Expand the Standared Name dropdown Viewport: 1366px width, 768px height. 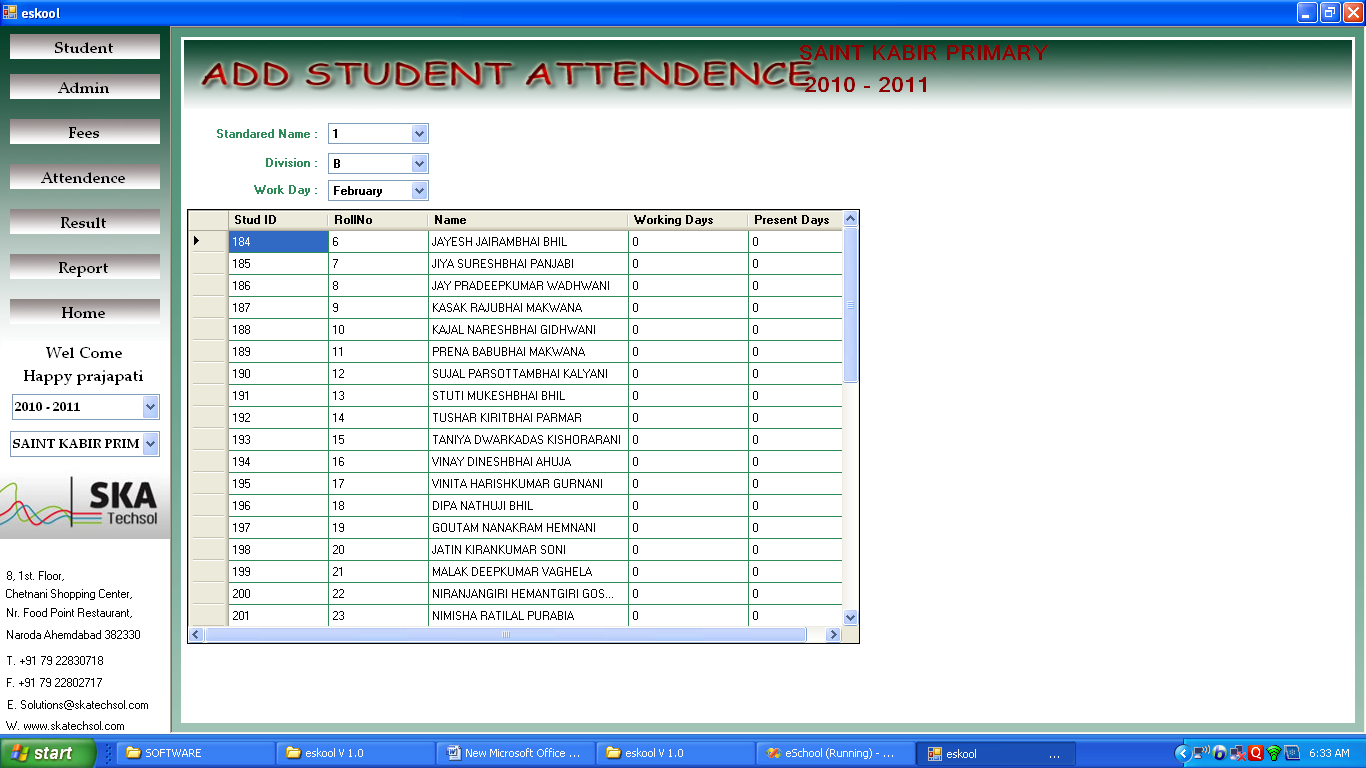pyautogui.click(x=419, y=134)
